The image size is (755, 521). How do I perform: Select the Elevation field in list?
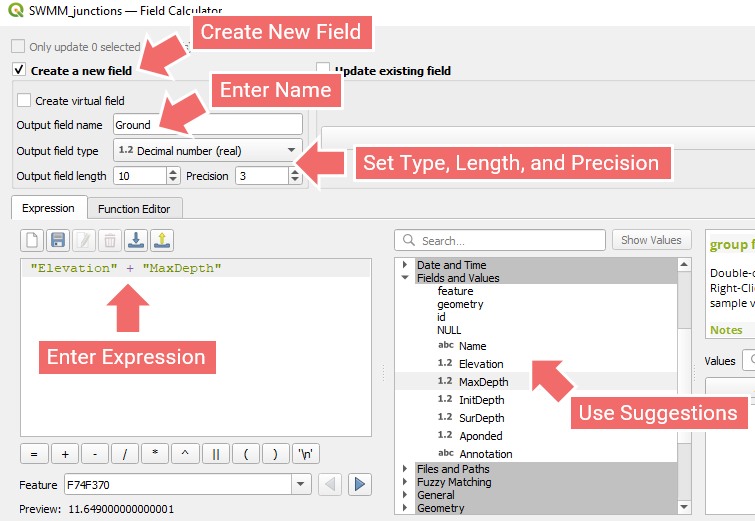tap(481, 364)
